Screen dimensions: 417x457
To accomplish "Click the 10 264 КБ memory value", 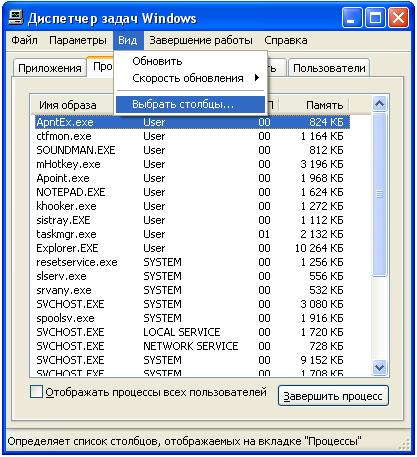I will (319, 248).
